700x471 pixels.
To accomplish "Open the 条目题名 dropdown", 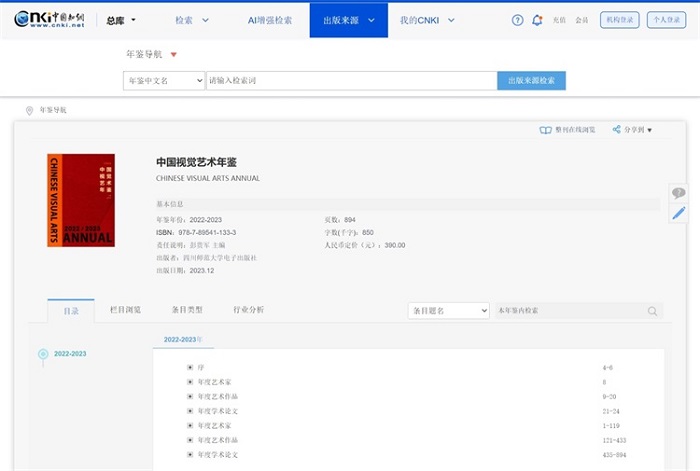I will [x=448, y=311].
